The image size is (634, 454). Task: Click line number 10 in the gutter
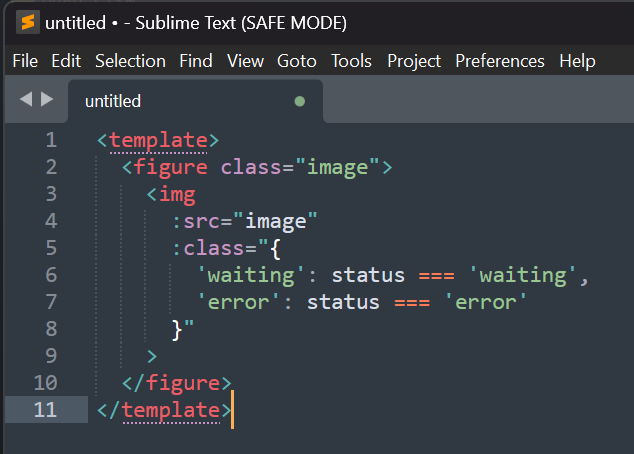tap(46, 383)
